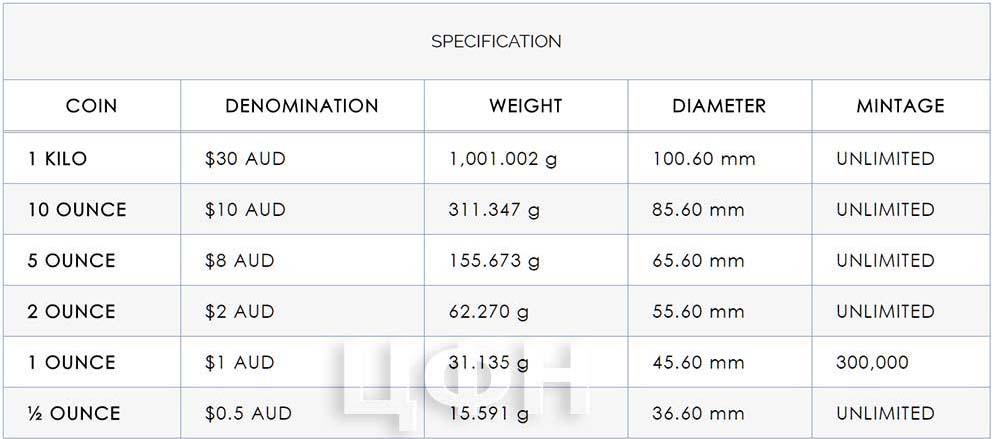This screenshot has height=439, width=1000.
Task: Select the 10 OUNCE row label
Action: (77, 209)
